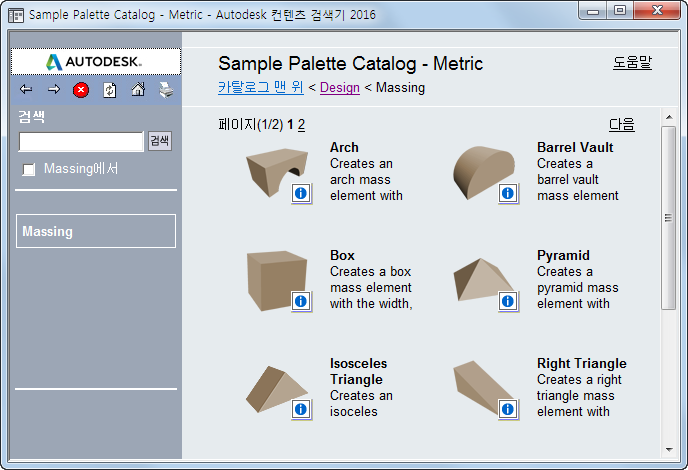This screenshot has height=470, width=688.
Task: Click the Back arrow navigation icon
Action: pyautogui.click(x=26, y=90)
